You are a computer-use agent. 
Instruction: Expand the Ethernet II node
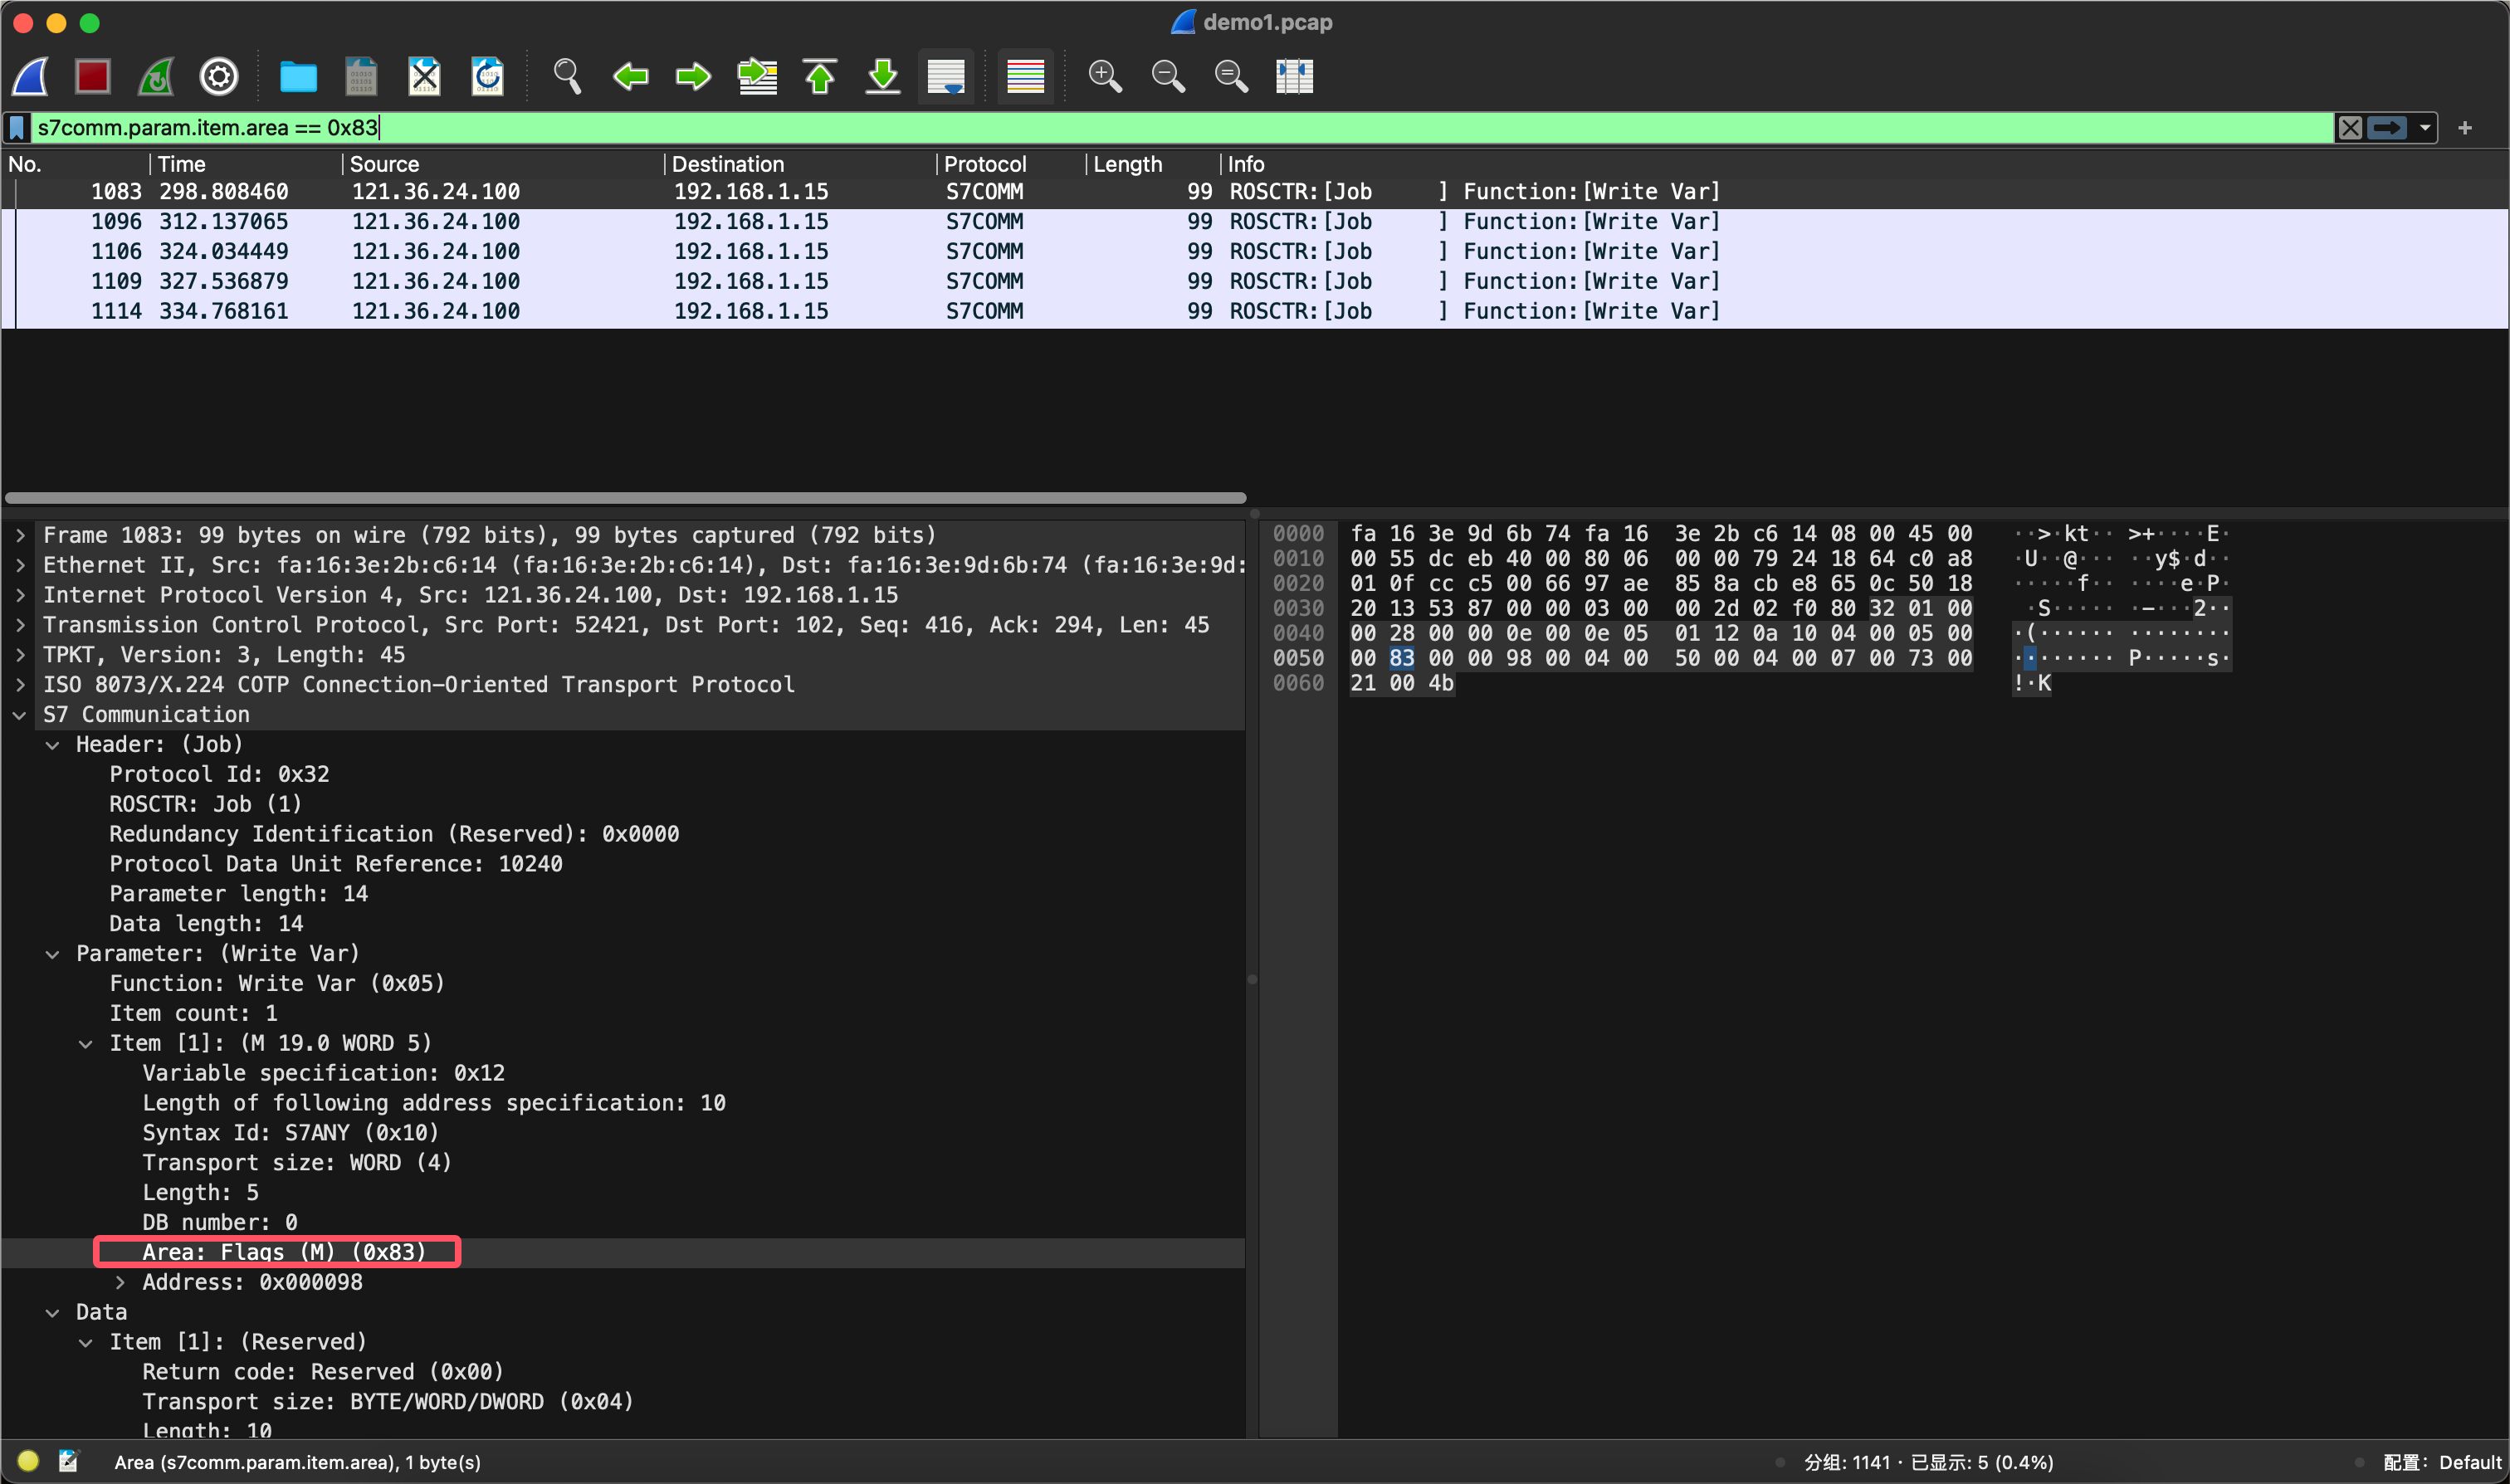[x=20, y=566]
